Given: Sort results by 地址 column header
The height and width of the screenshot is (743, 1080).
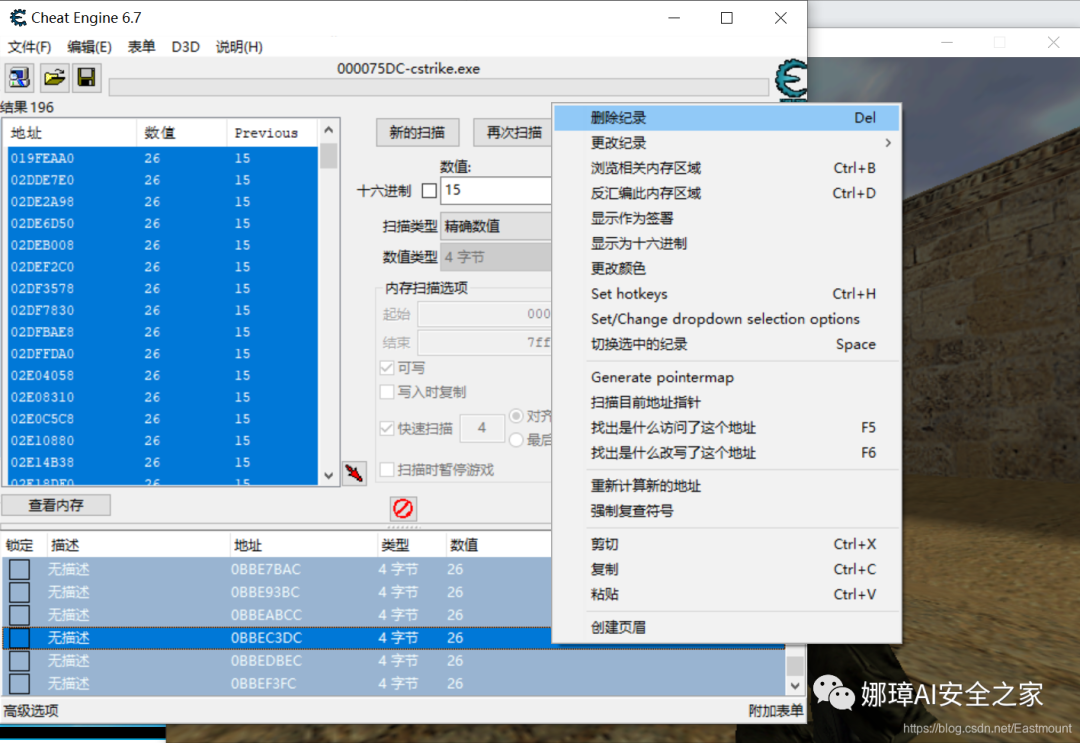Looking at the screenshot, I should (x=71, y=133).
